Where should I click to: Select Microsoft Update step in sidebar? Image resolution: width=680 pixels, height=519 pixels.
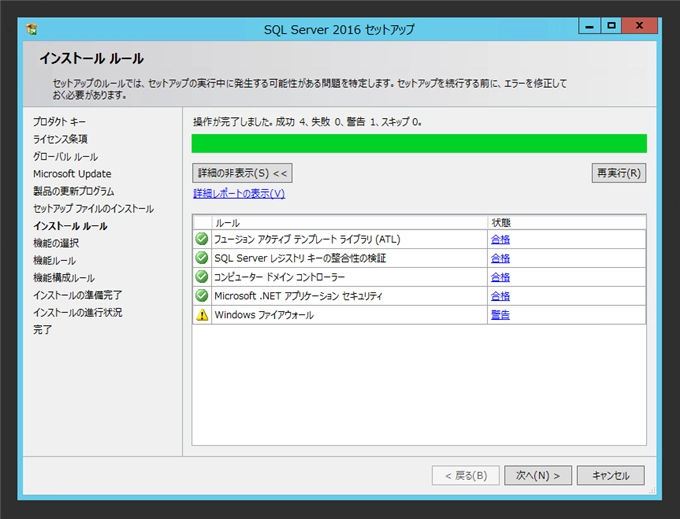pyautogui.click(x=72, y=174)
